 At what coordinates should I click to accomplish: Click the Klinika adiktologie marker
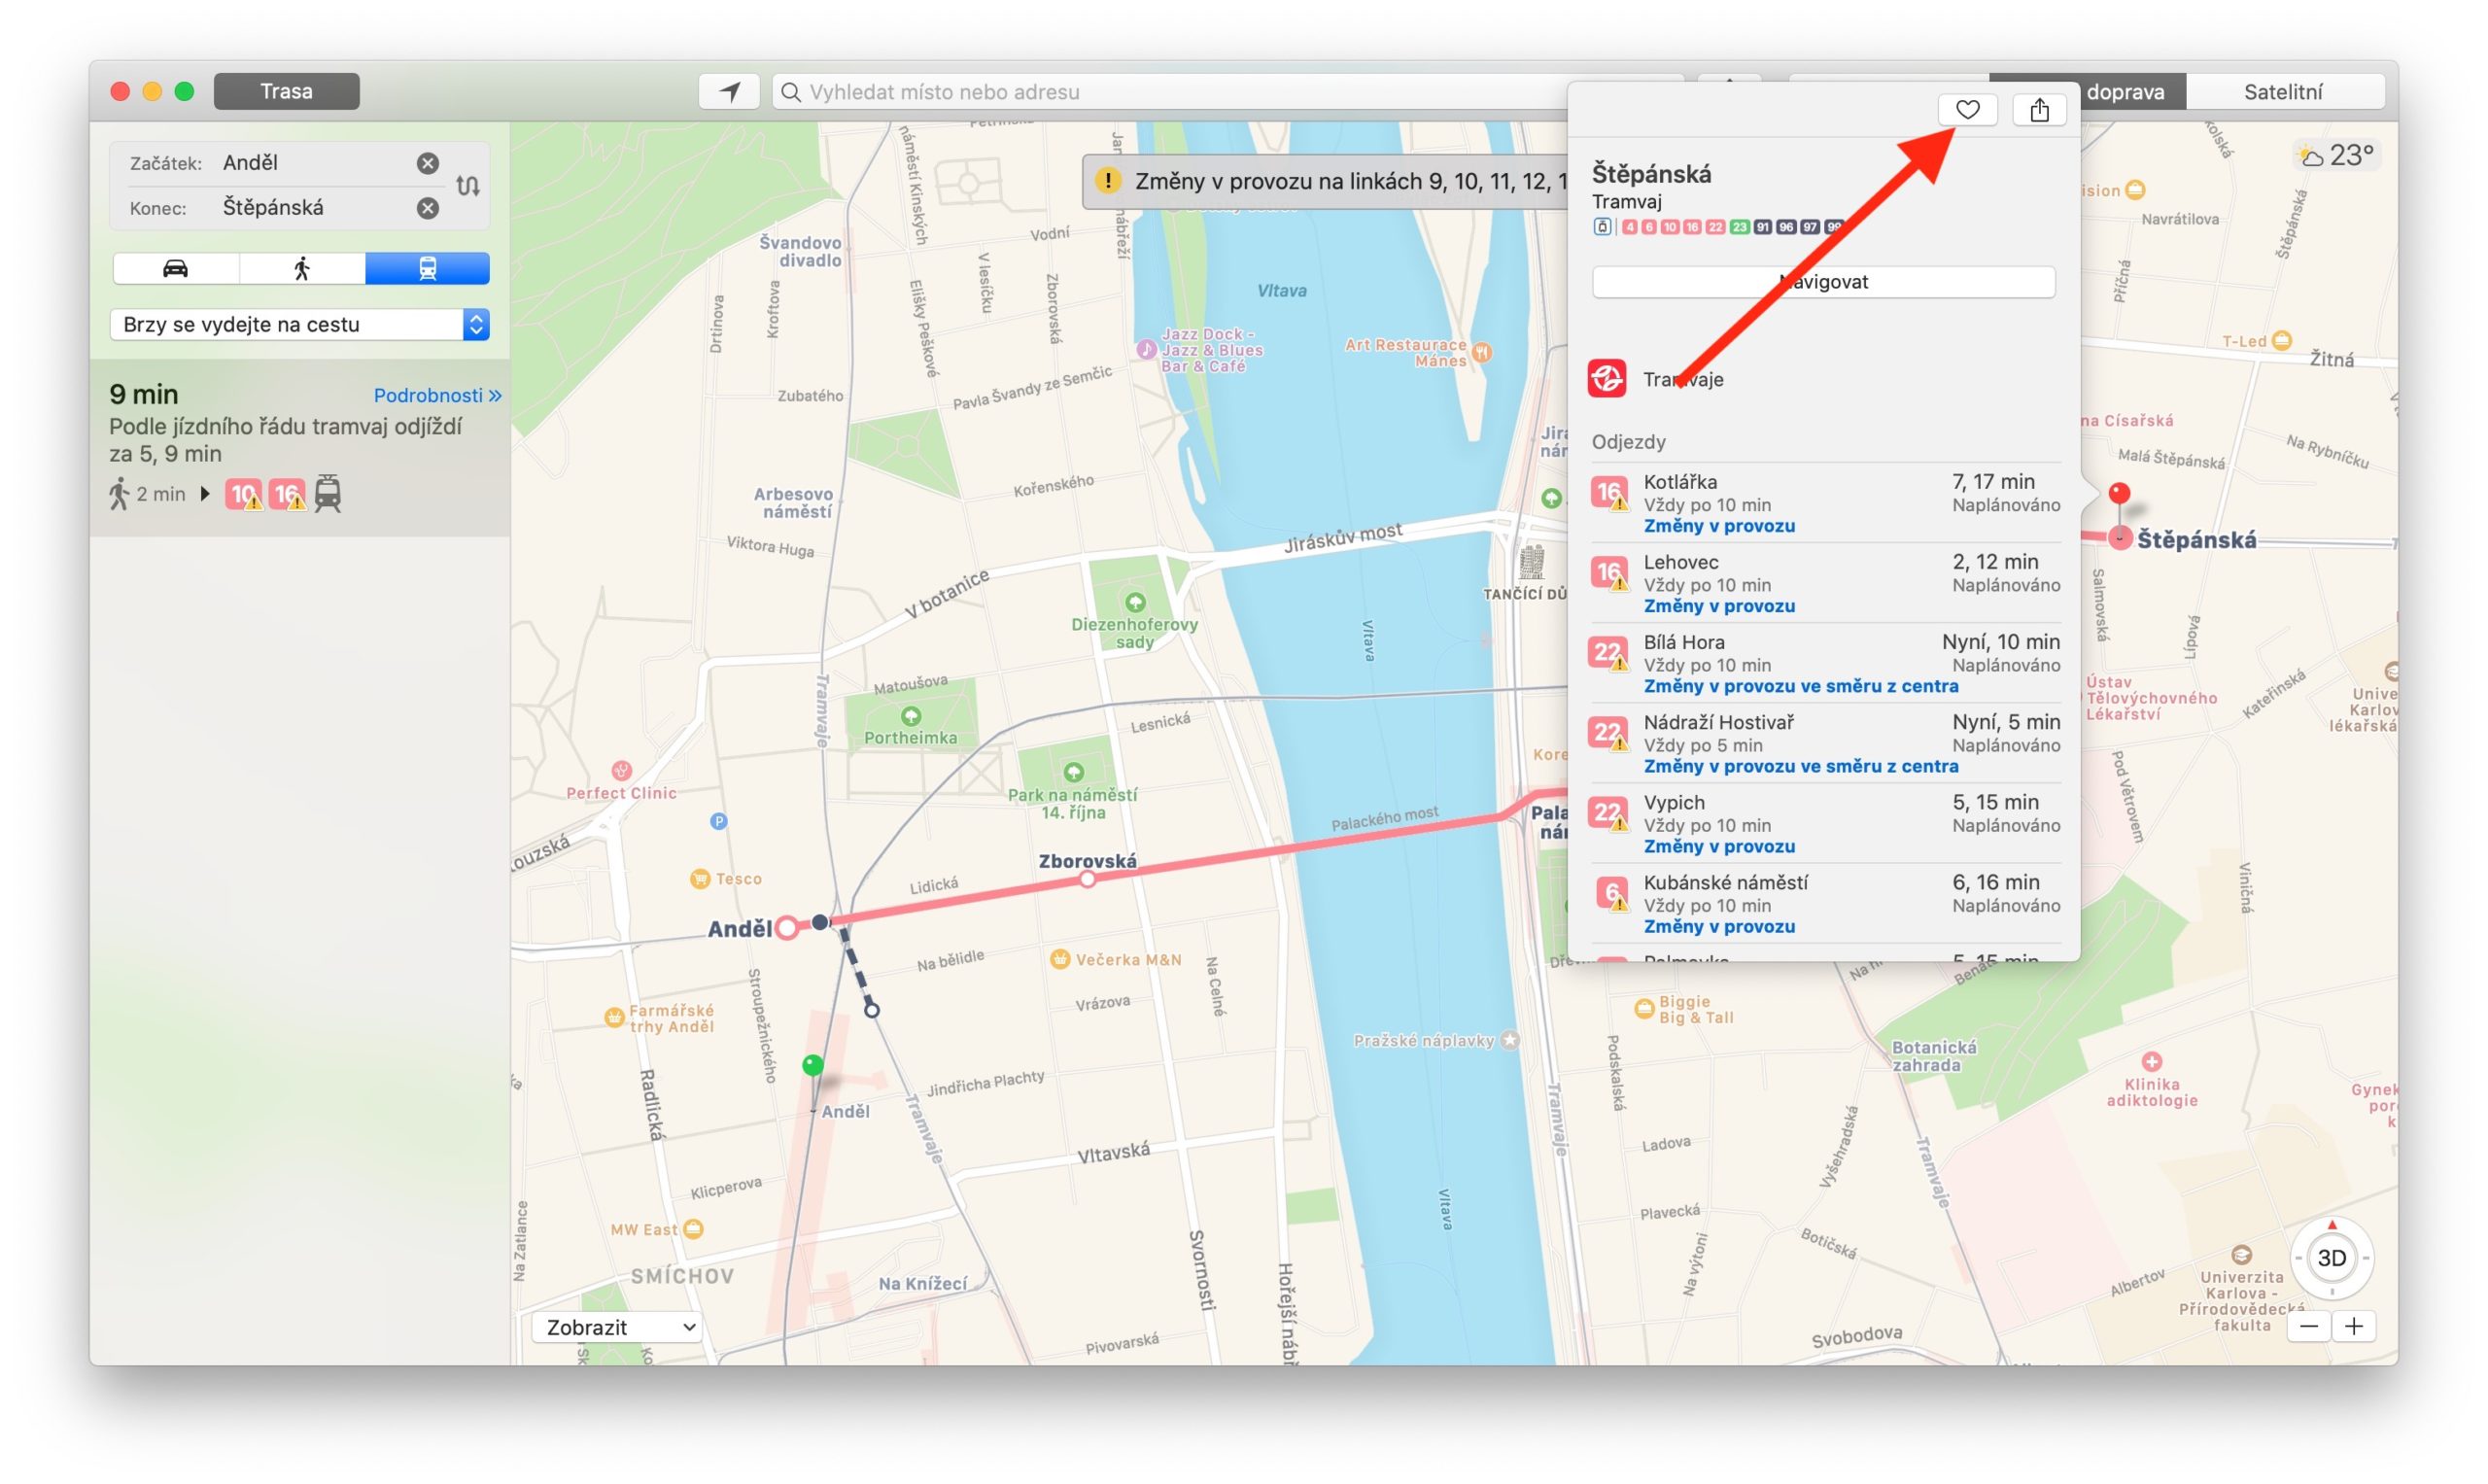point(2151,1061)
